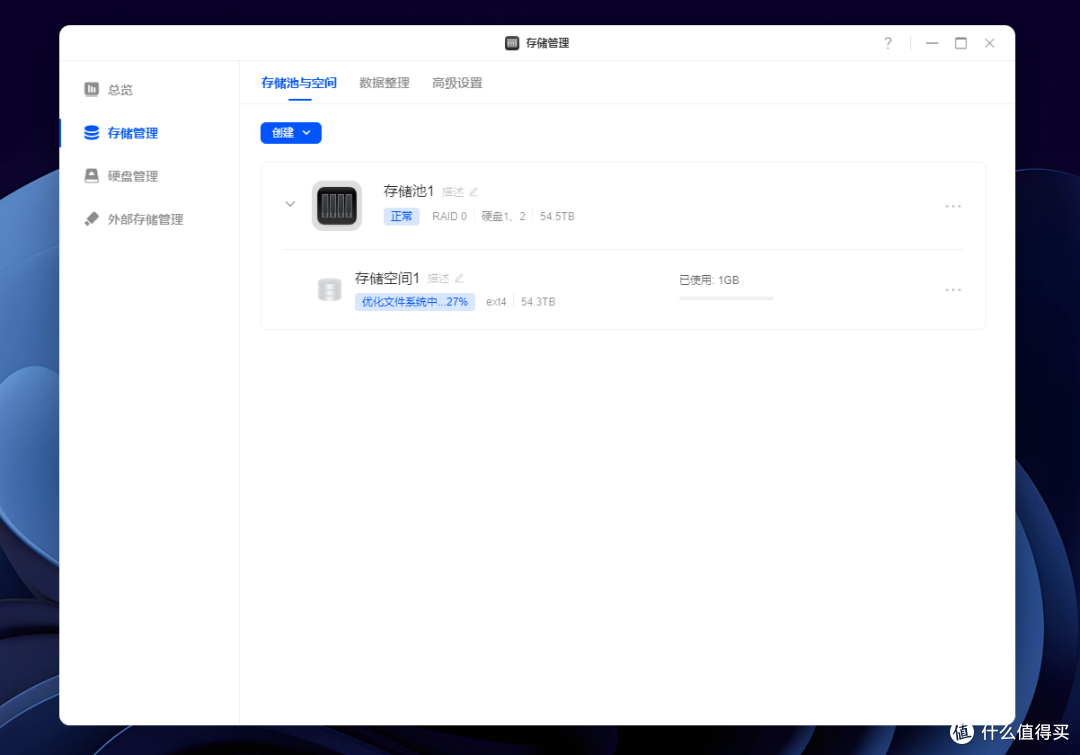Viewport: 1080px width, 755px height.
Task: Click the 存储空间1 volume cylinder icon
Action: [x=329, y=289]
